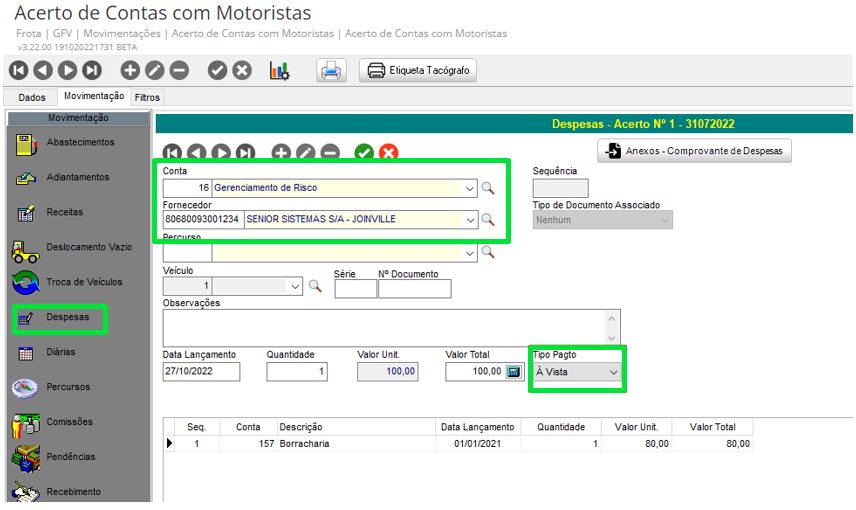
Task: Open Tipo Pagto dropdown
Action: pyautogui.click(x=577, y=372)
